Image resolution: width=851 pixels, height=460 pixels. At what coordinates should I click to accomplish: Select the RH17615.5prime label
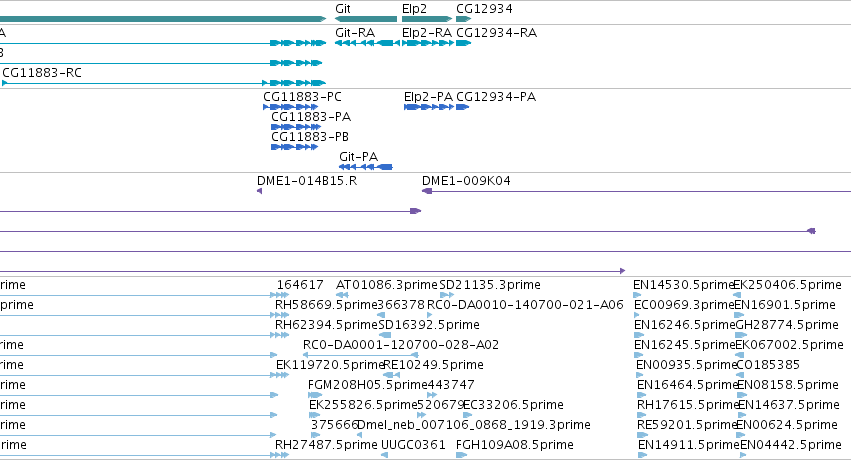pos(688,406)
